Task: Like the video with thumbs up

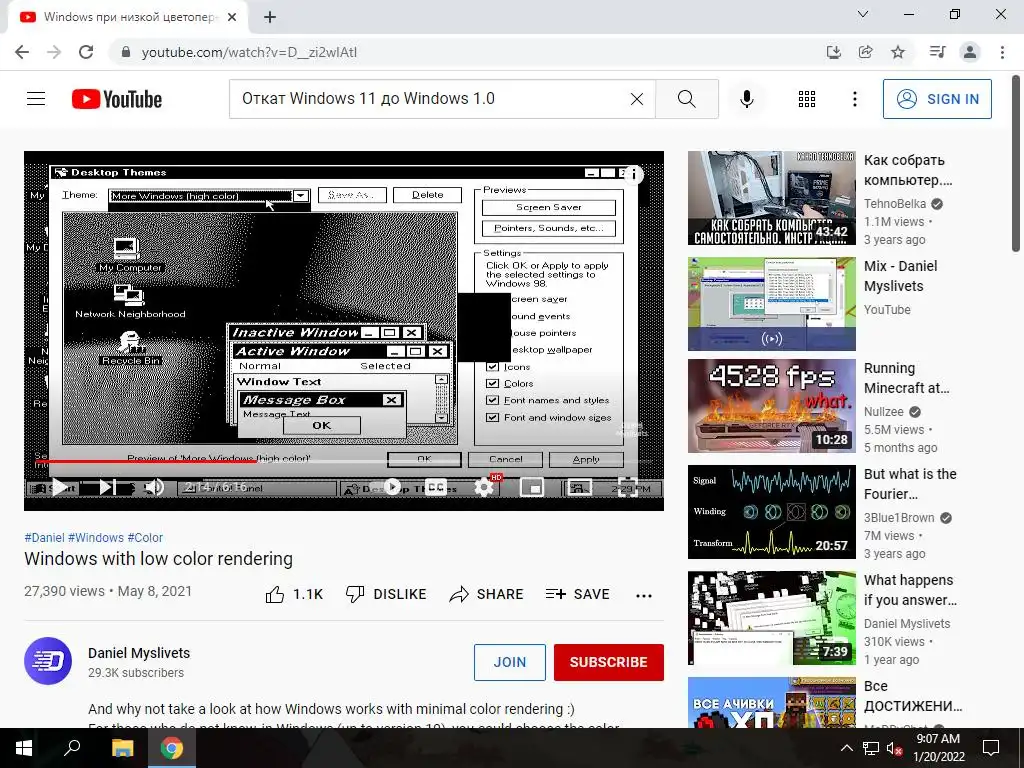Action: [x=294, y=594]
